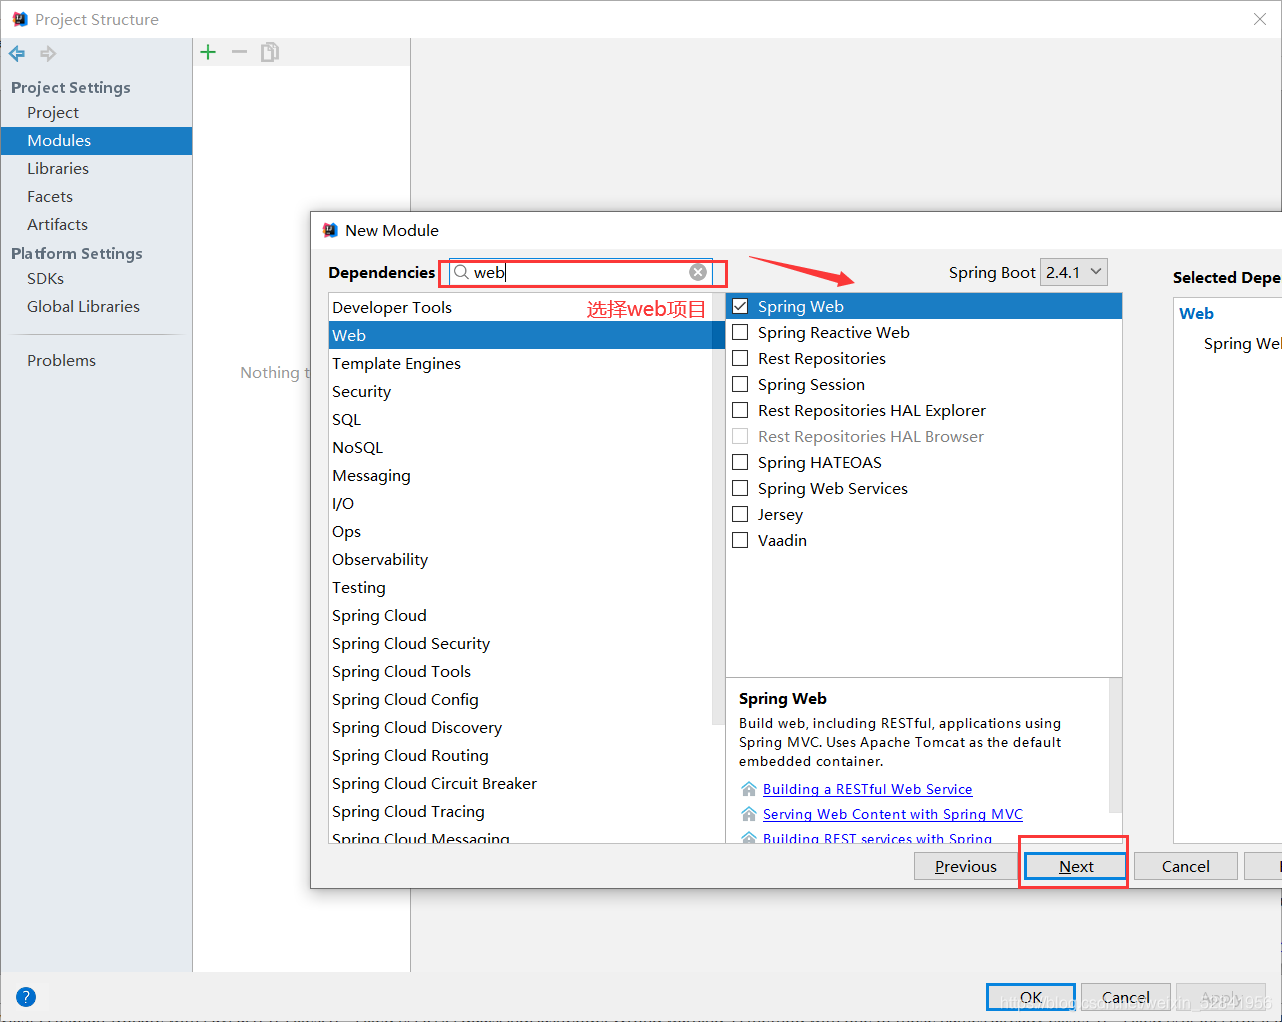Click Web in Selected Dependencies panel

(x=1196, y=313)
